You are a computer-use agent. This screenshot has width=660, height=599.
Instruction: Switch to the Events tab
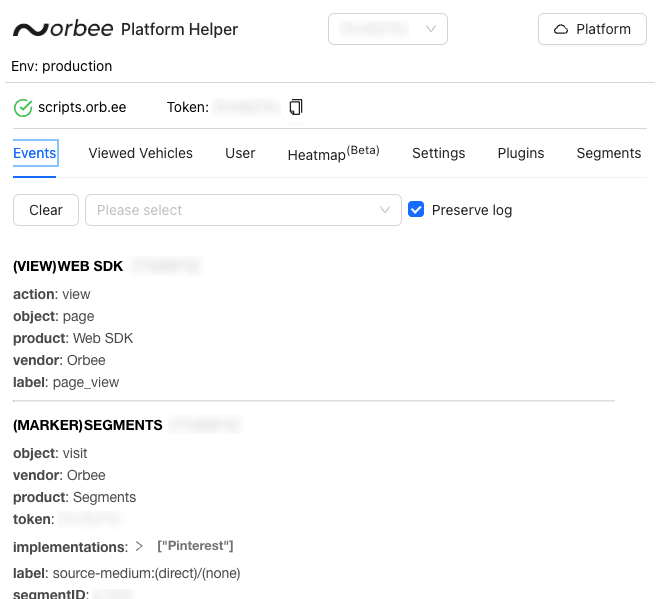click(x=35, y=153)
